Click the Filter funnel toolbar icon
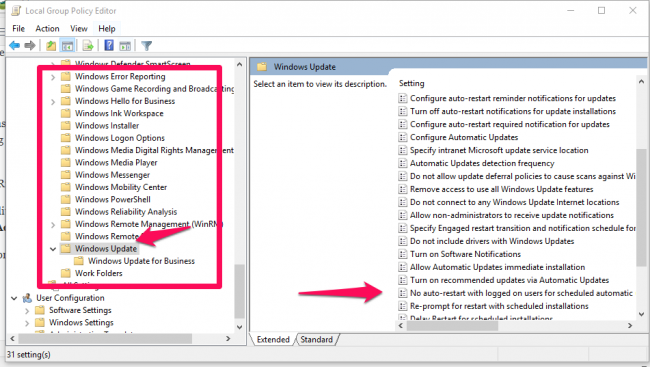The width and height of the screenshot is (650, 367). (x=146, y=46)
